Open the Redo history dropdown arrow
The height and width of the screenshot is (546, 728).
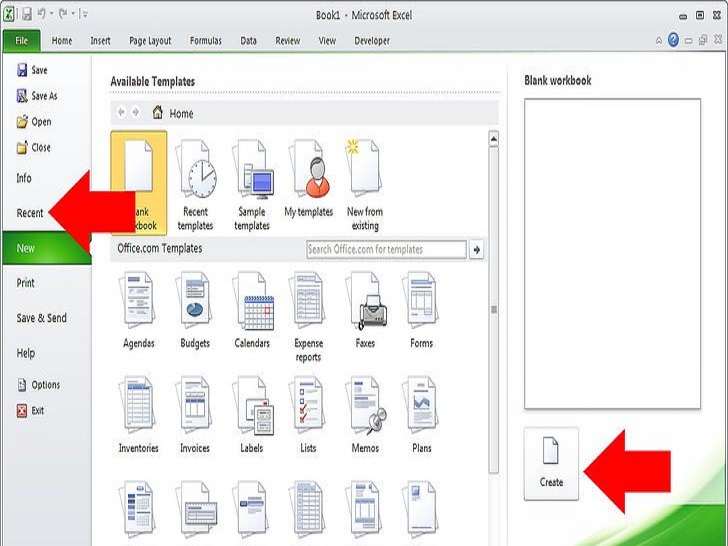pos(73,14)
